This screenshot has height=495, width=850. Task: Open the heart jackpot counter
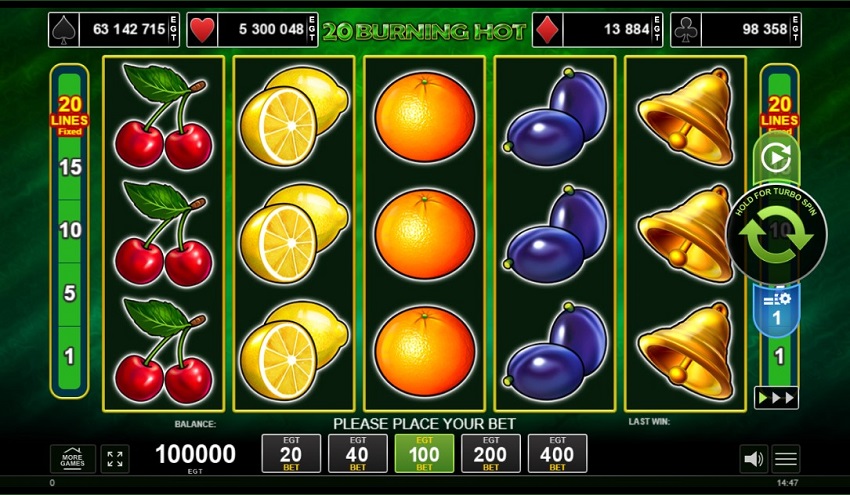[252, 30]
